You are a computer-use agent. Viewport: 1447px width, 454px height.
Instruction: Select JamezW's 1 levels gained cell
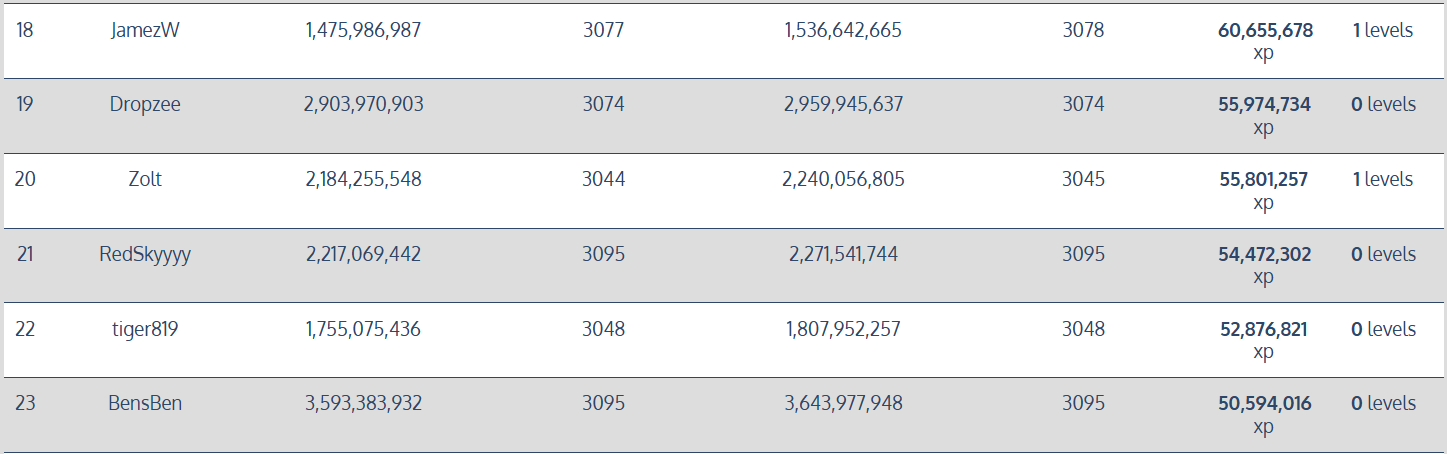pos(1383,30)
